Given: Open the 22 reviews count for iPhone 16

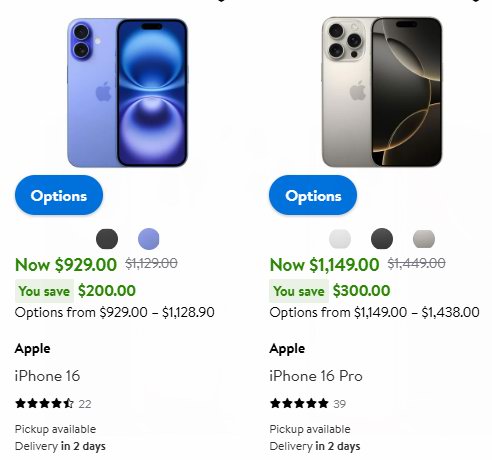Looking at the screenshot, I should (85, 404).
